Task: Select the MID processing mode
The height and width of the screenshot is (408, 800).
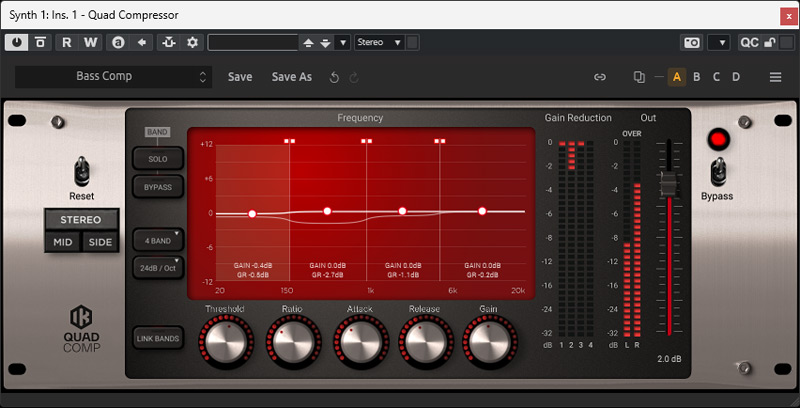Action: (62, 242)
